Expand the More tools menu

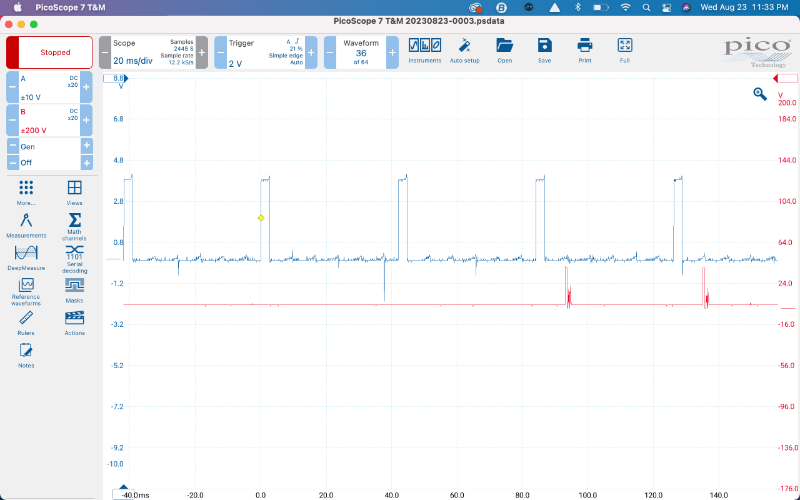point(26,192)
